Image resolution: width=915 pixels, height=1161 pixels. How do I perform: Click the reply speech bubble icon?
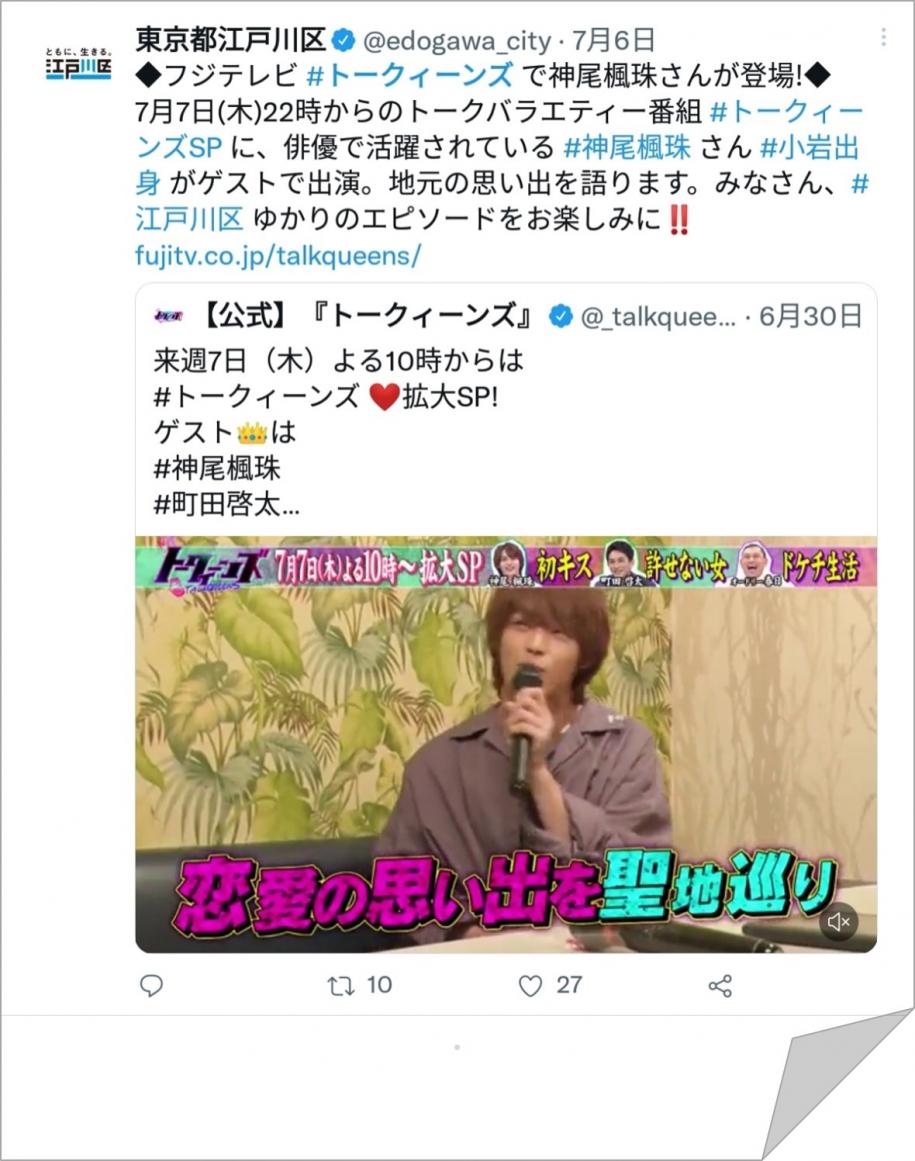tap(151, 986)
